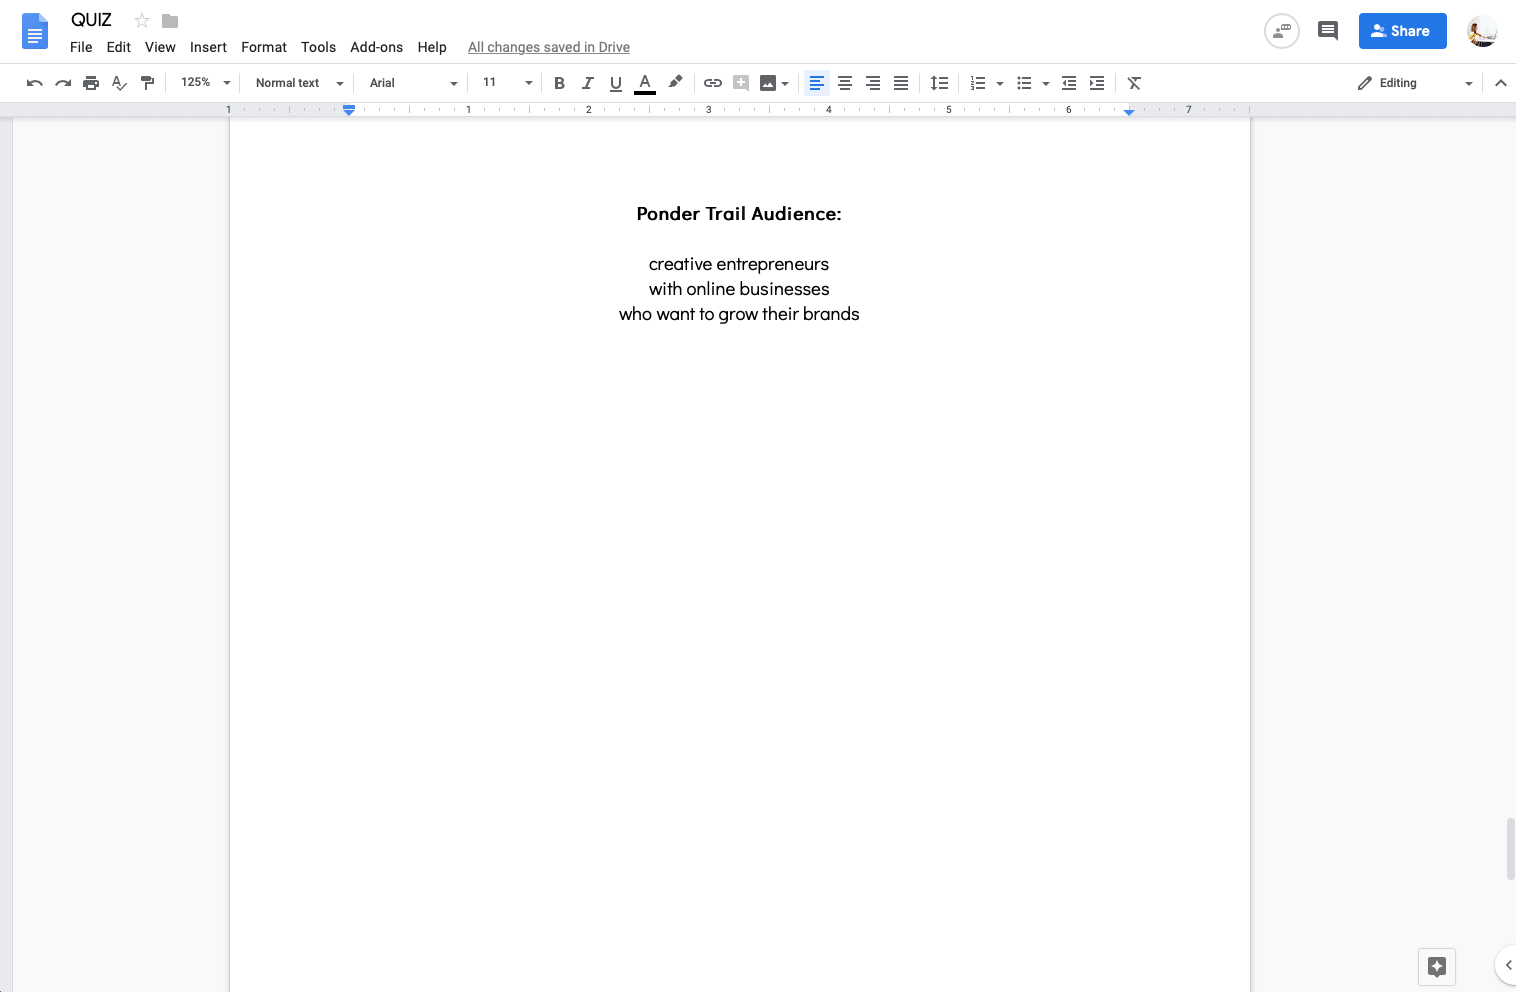
Task: Star the QUIZ document
Action: tap(142, 20)
